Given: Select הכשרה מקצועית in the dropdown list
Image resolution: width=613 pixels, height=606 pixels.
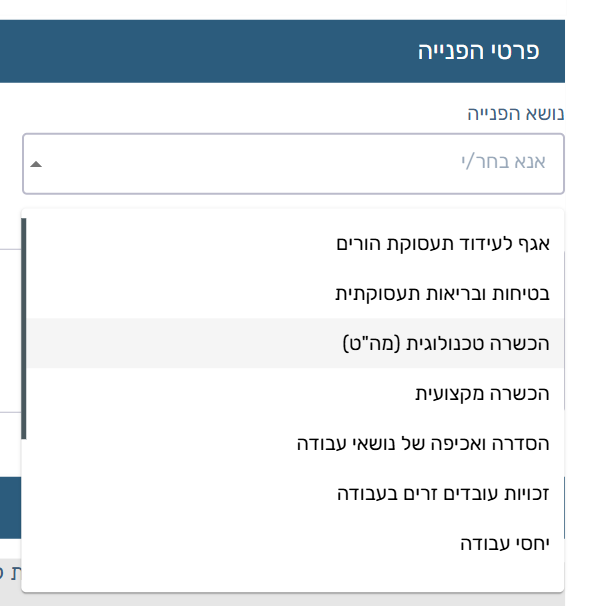Looking at the screenshot, I should click(x=482, y=393).
